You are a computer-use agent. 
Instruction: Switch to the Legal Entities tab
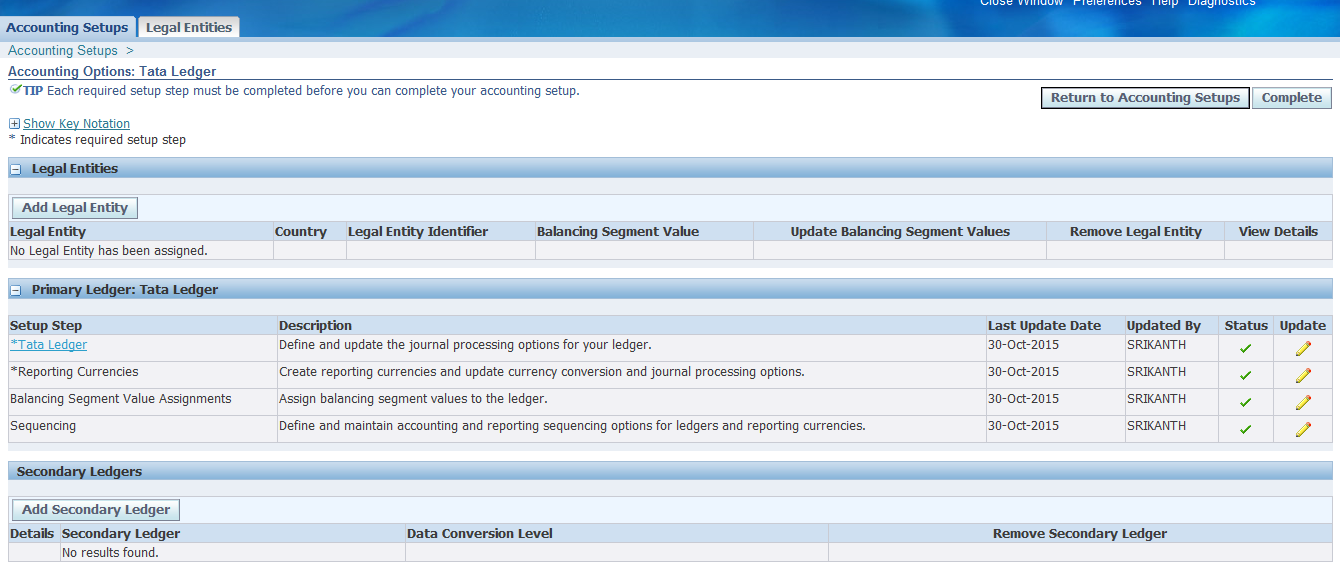189,27
